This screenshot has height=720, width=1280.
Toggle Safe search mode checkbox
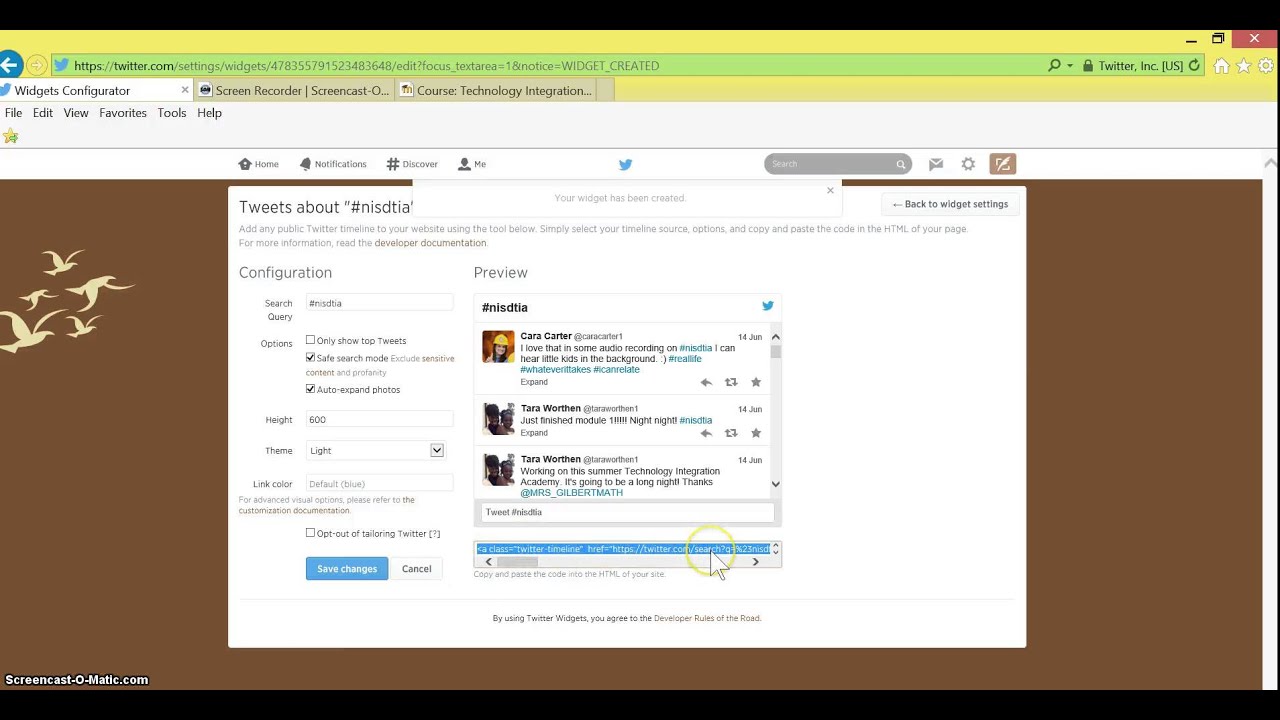[310, 358]
